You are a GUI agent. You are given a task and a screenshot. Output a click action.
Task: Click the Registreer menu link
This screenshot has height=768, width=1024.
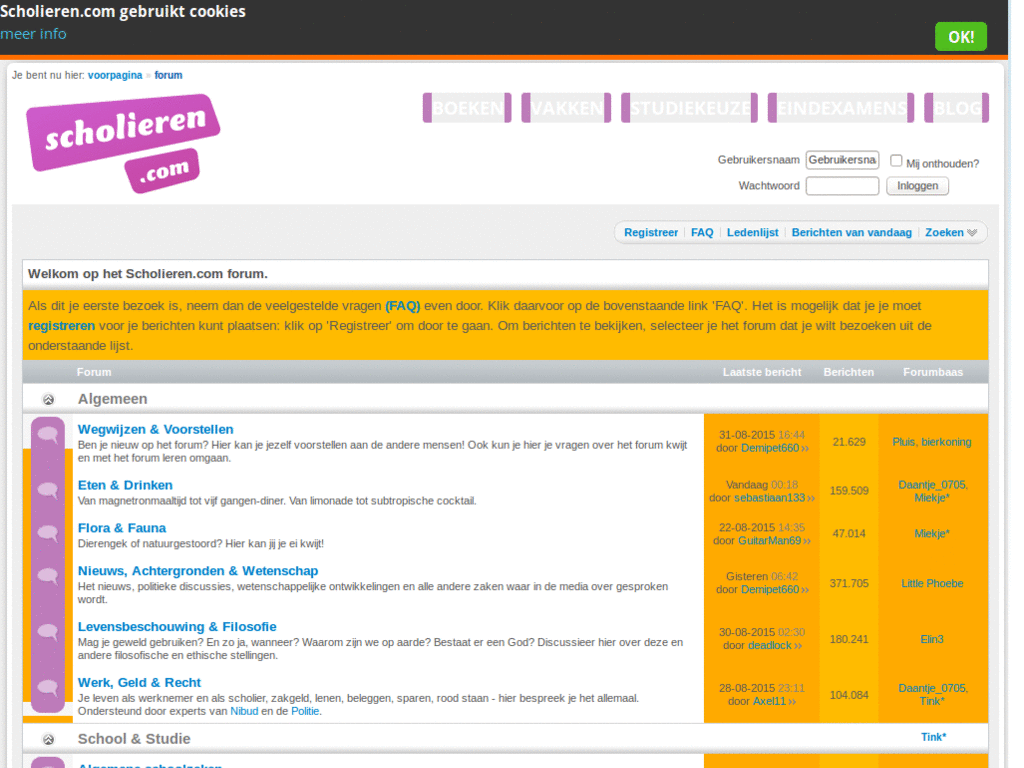pyautogui.click(x=650, y=232)
